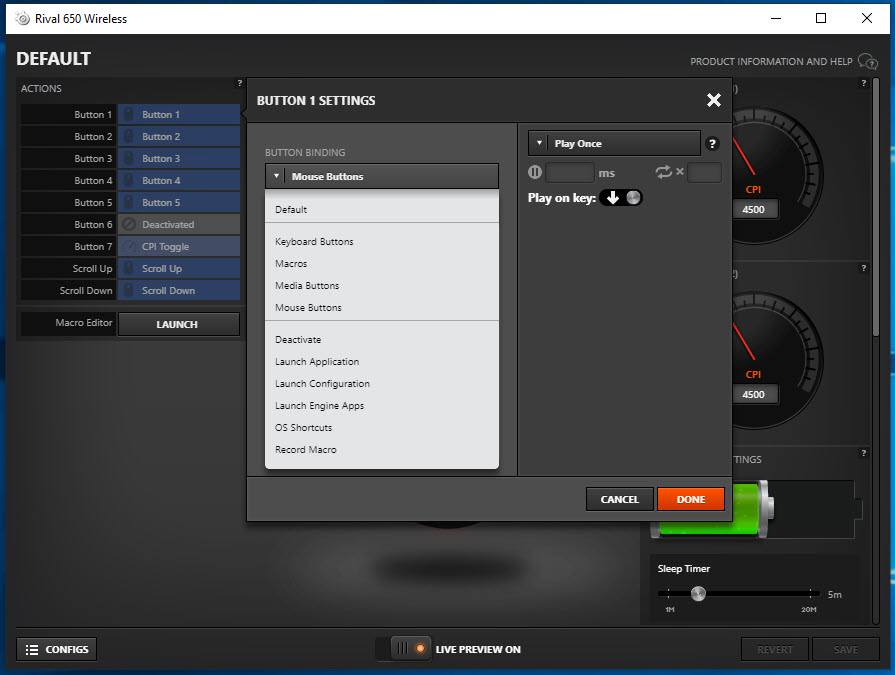The height and width of the screenshot is (675, 895).
Task: Click the Save button
Action: coord(845,649)
